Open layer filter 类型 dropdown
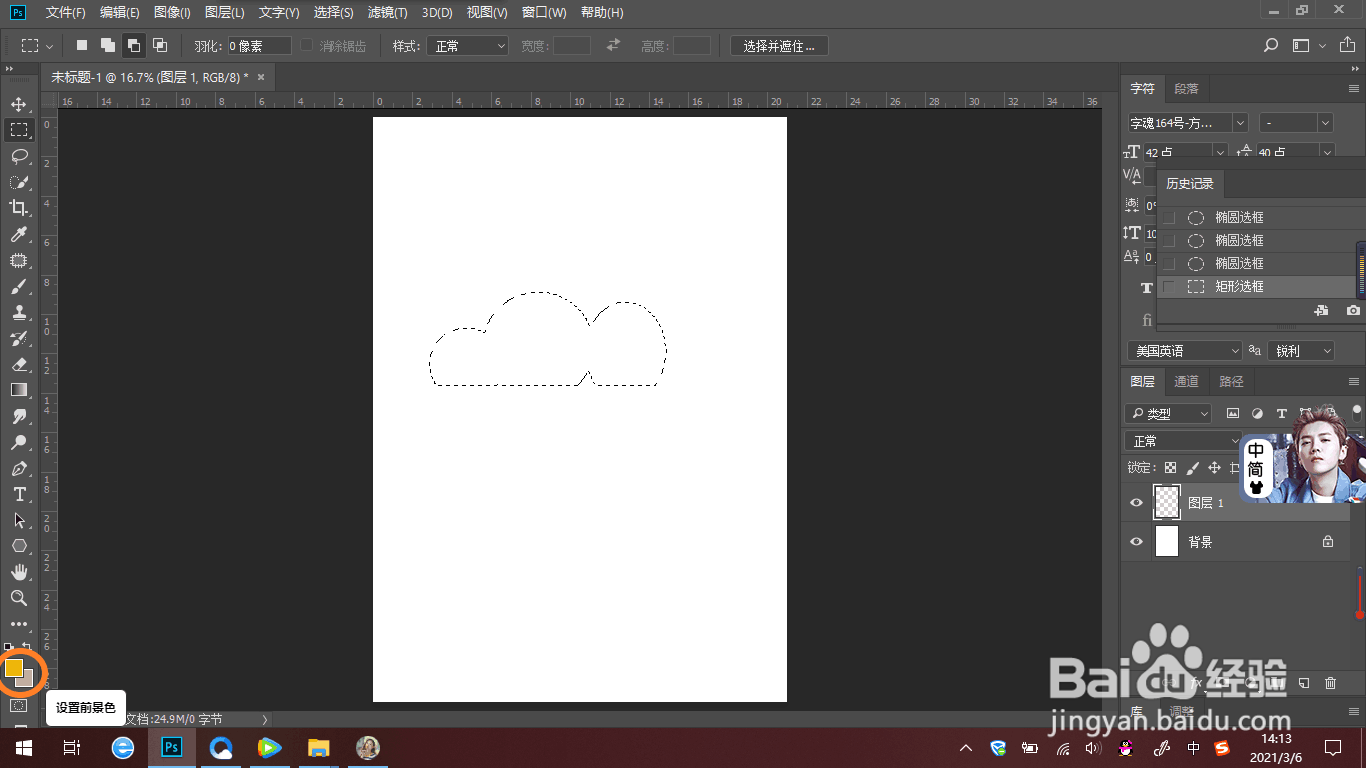 [x=1168, y=413]
